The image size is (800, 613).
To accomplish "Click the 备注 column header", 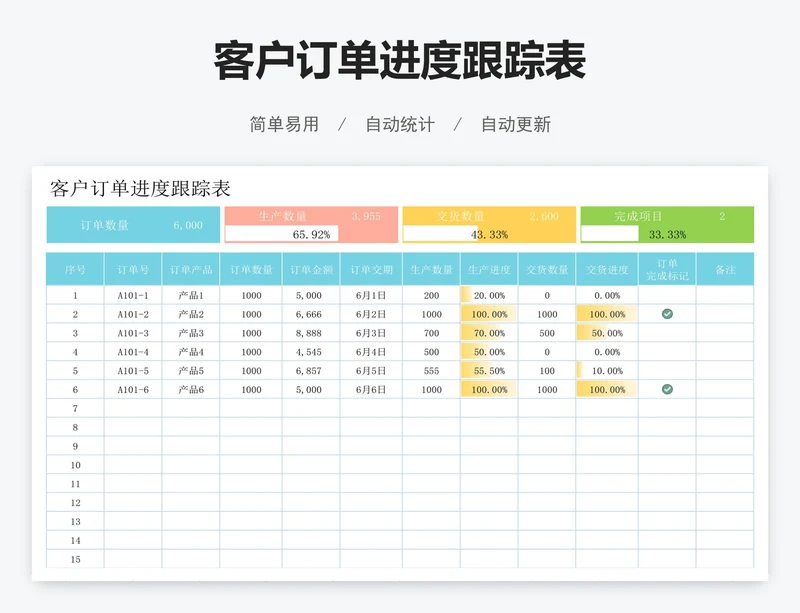I will (x=725, y=269).
